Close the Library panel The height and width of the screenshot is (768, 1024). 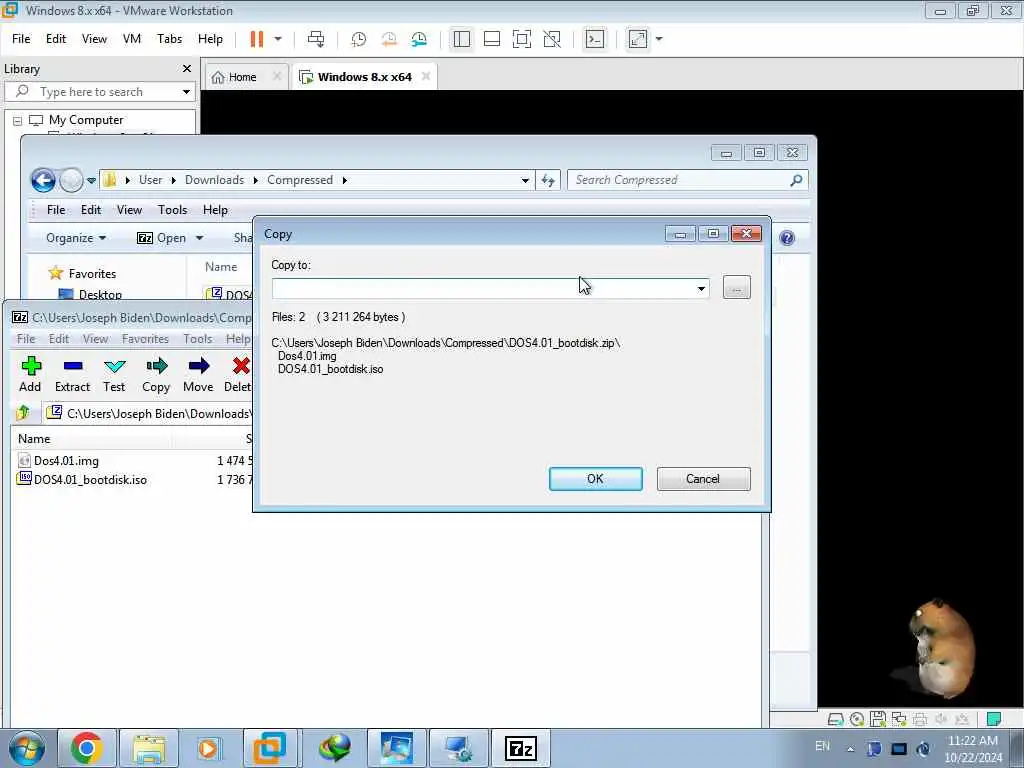pyautogui.click(x=187, y=69)
